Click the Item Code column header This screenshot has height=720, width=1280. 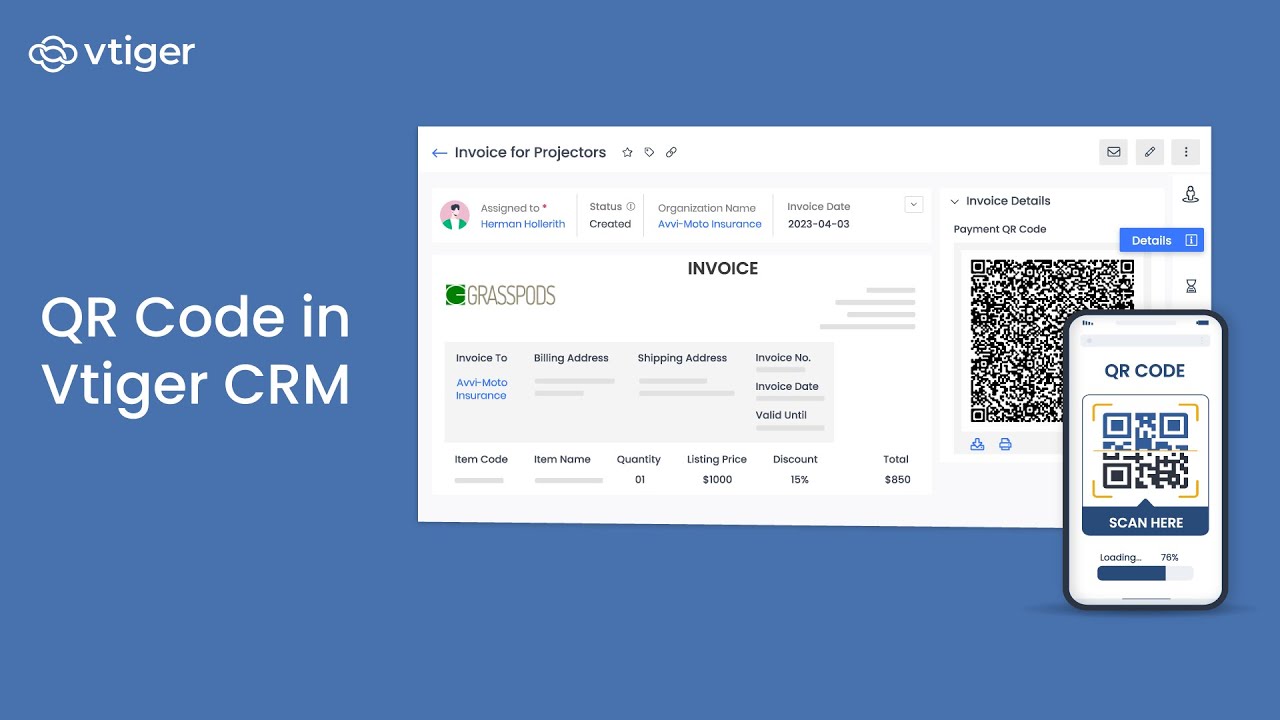tap(481, 460)
